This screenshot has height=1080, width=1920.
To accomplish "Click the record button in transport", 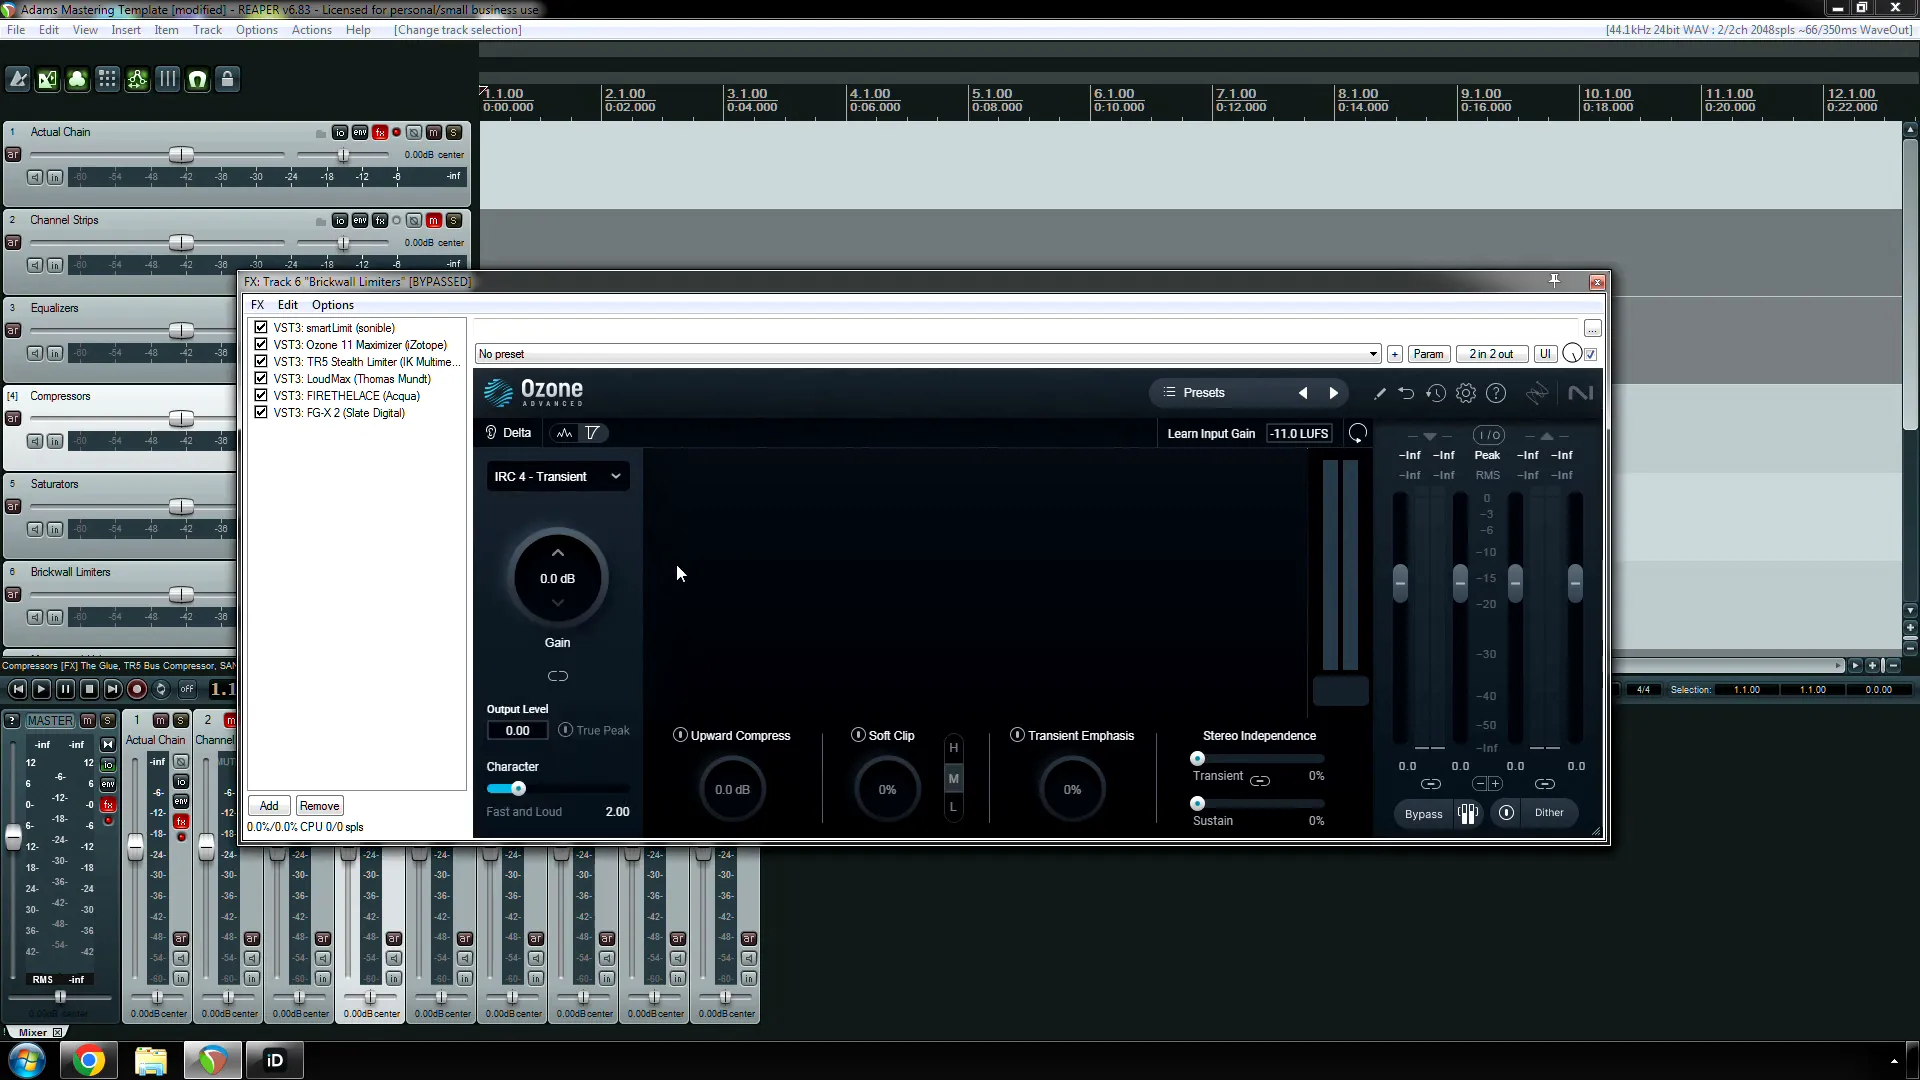I will coord(137,689).
